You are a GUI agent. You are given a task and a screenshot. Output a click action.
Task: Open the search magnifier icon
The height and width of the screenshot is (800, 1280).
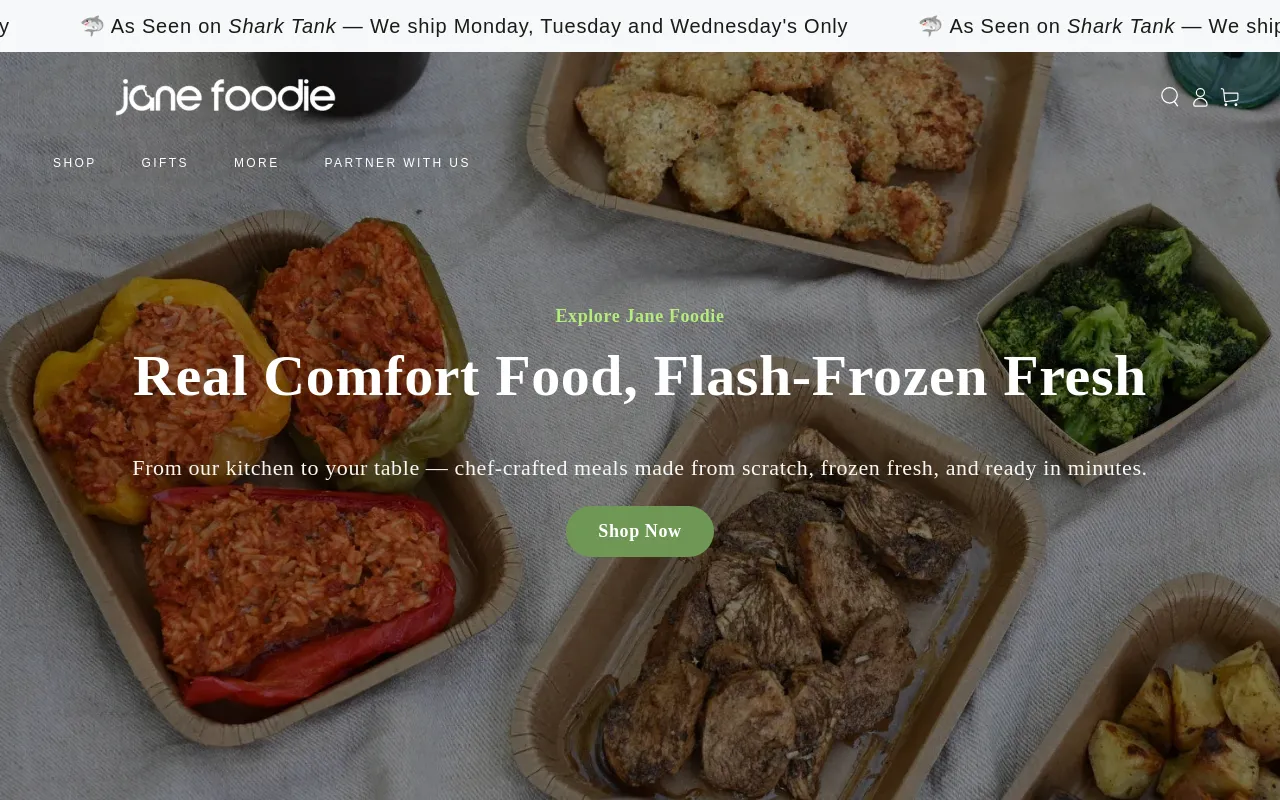(1170, 97)
